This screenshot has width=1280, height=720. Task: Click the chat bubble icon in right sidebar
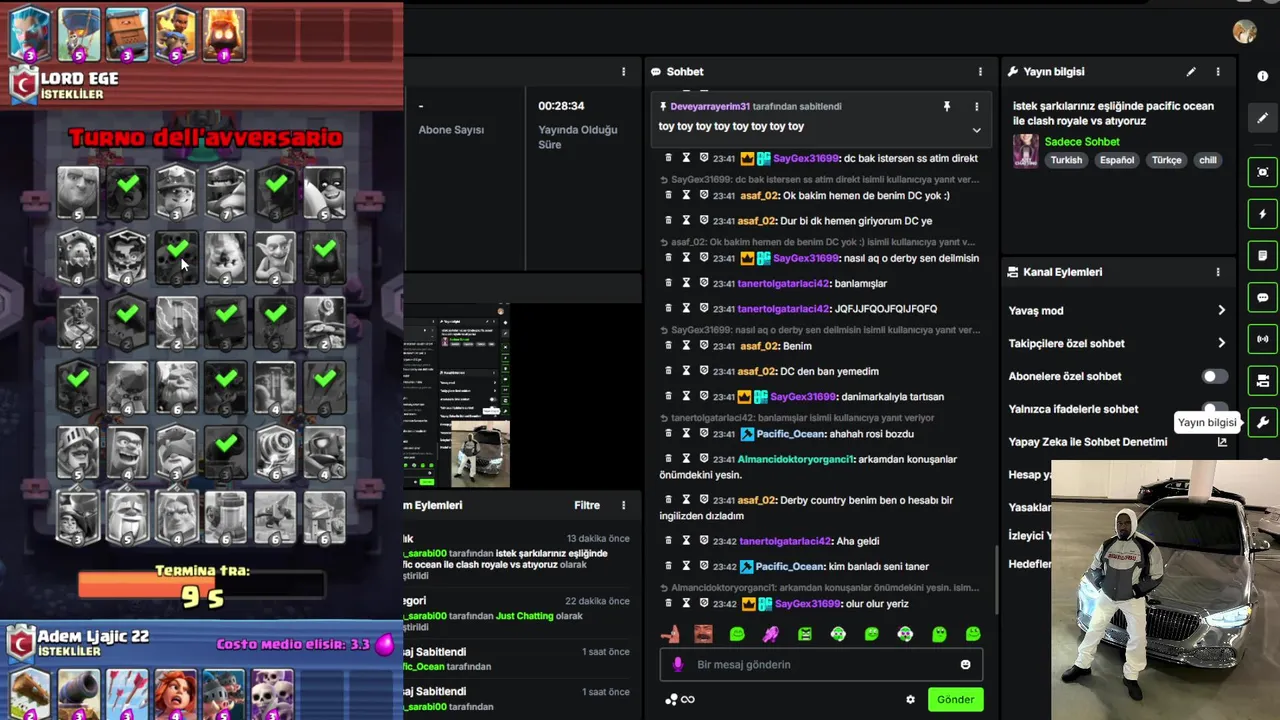(1262, 297)
